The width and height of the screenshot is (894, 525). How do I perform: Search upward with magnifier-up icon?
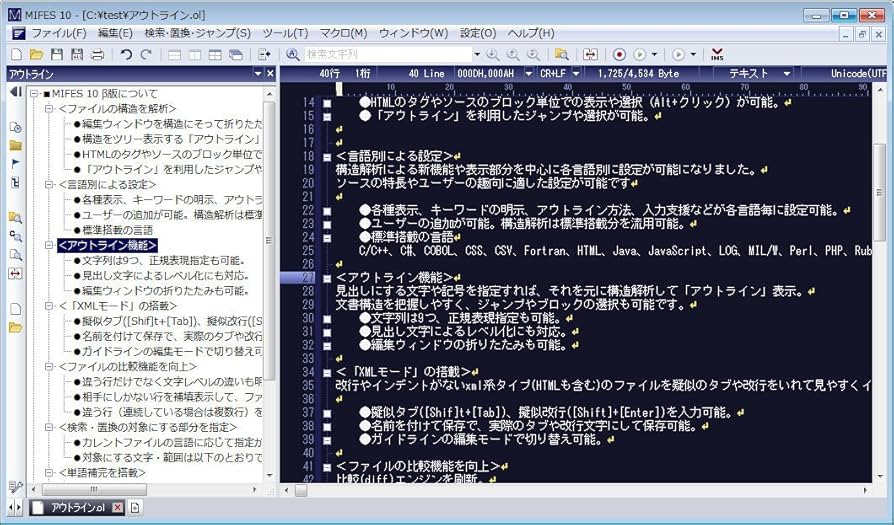513,55
